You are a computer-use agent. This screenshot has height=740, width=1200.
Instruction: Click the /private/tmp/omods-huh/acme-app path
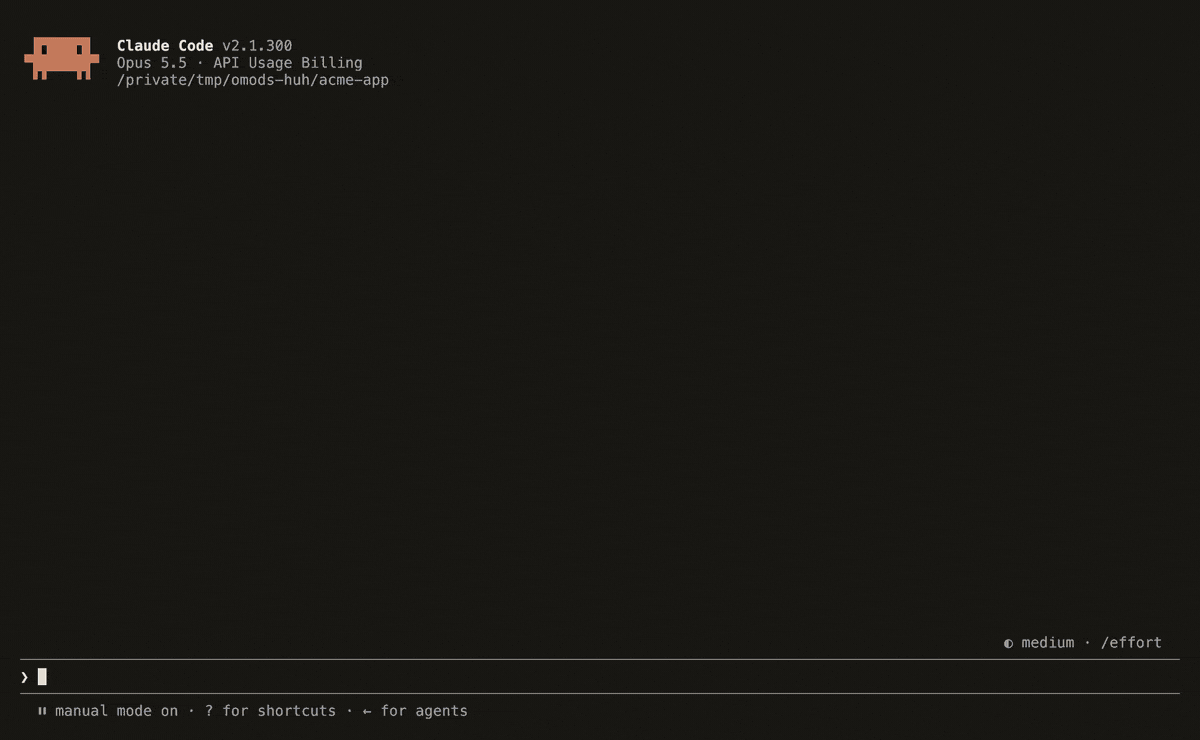click(x=253, y=80)
